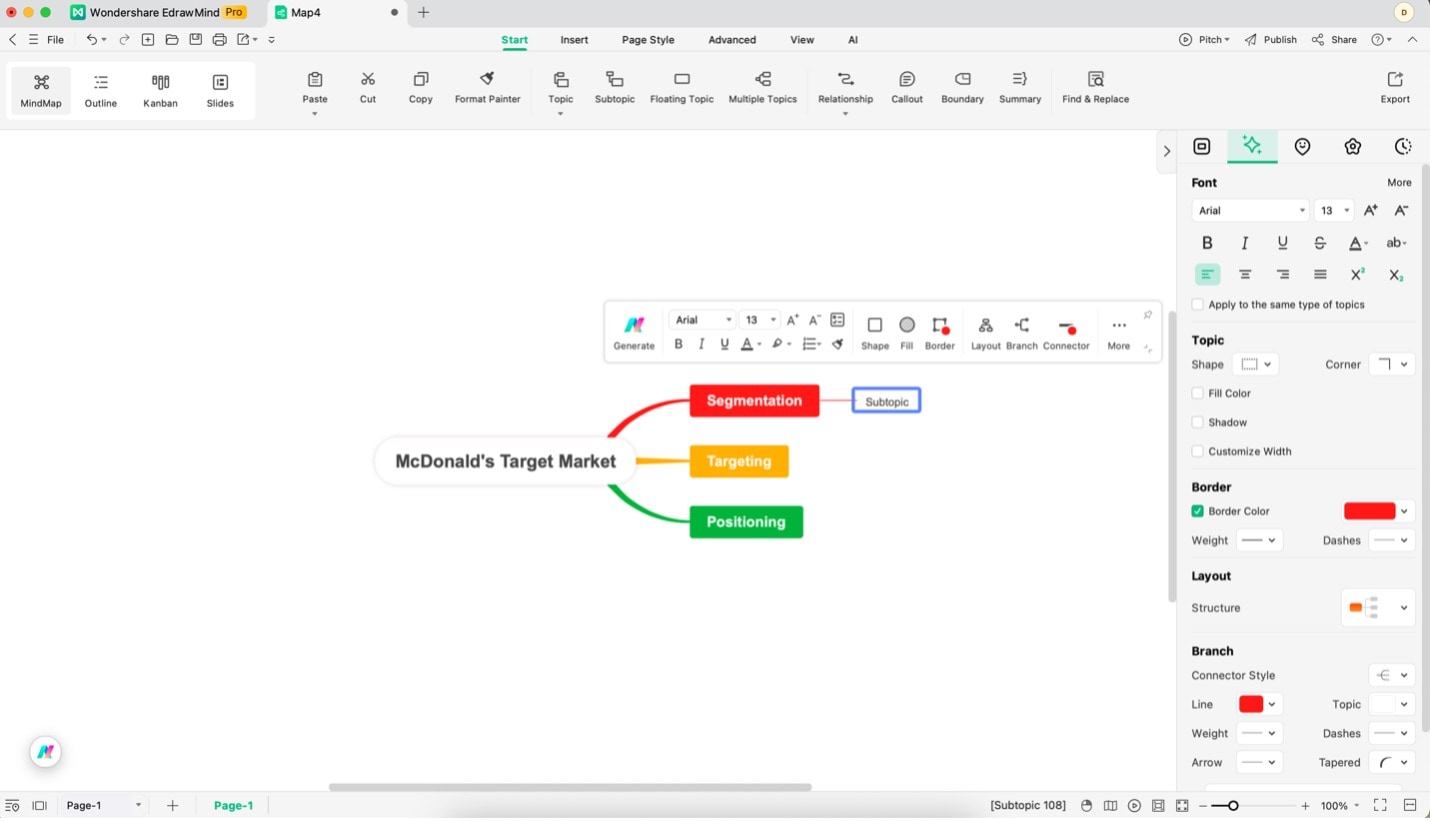The height and width of the screenshot is (821, 1430).
Task: Open the Page Style ribbon tab
Action: coord(648,40)
